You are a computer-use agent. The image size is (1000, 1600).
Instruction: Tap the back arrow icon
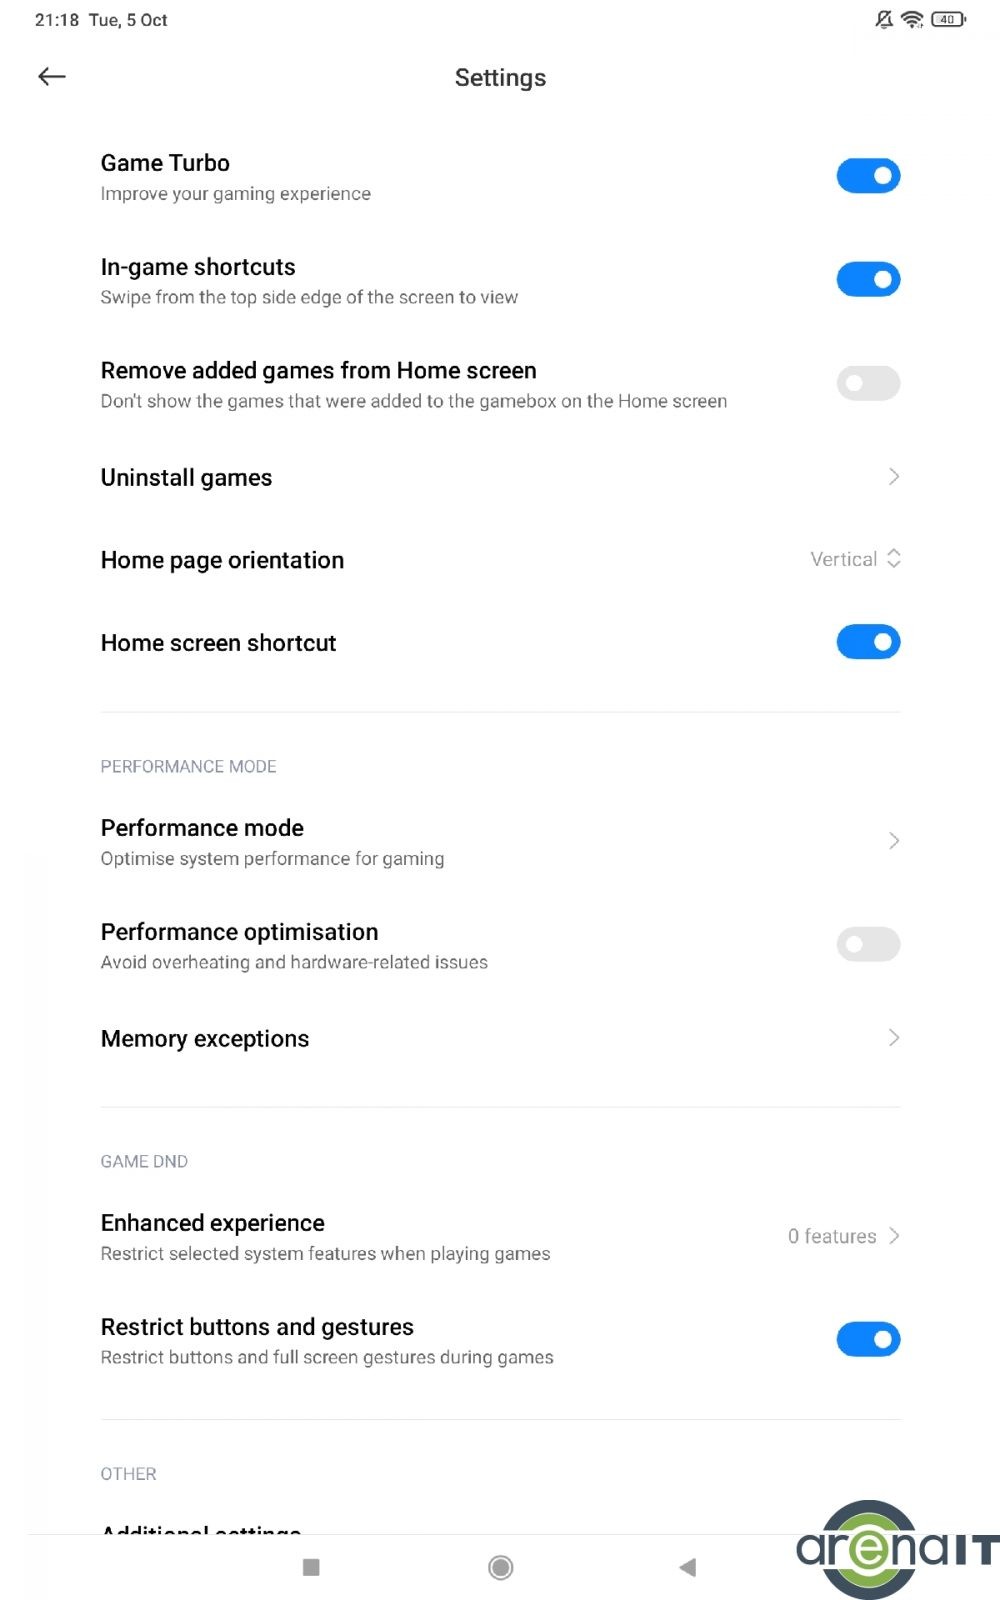tap(52, 77)
